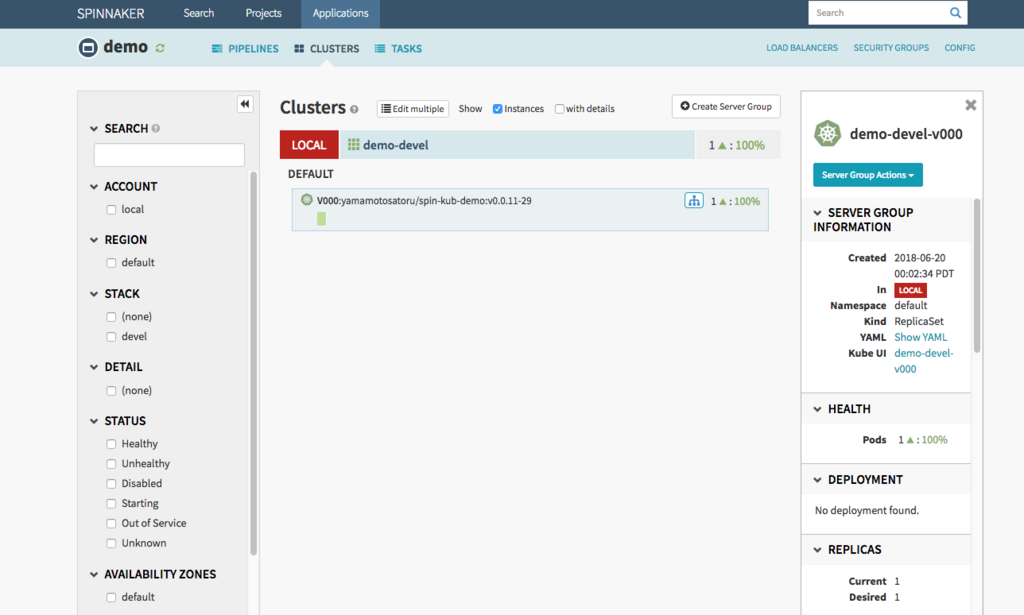Switch to the CLUSTERS tab
This screenshot has width=1024, height=615.
click(x=327, y=48)
